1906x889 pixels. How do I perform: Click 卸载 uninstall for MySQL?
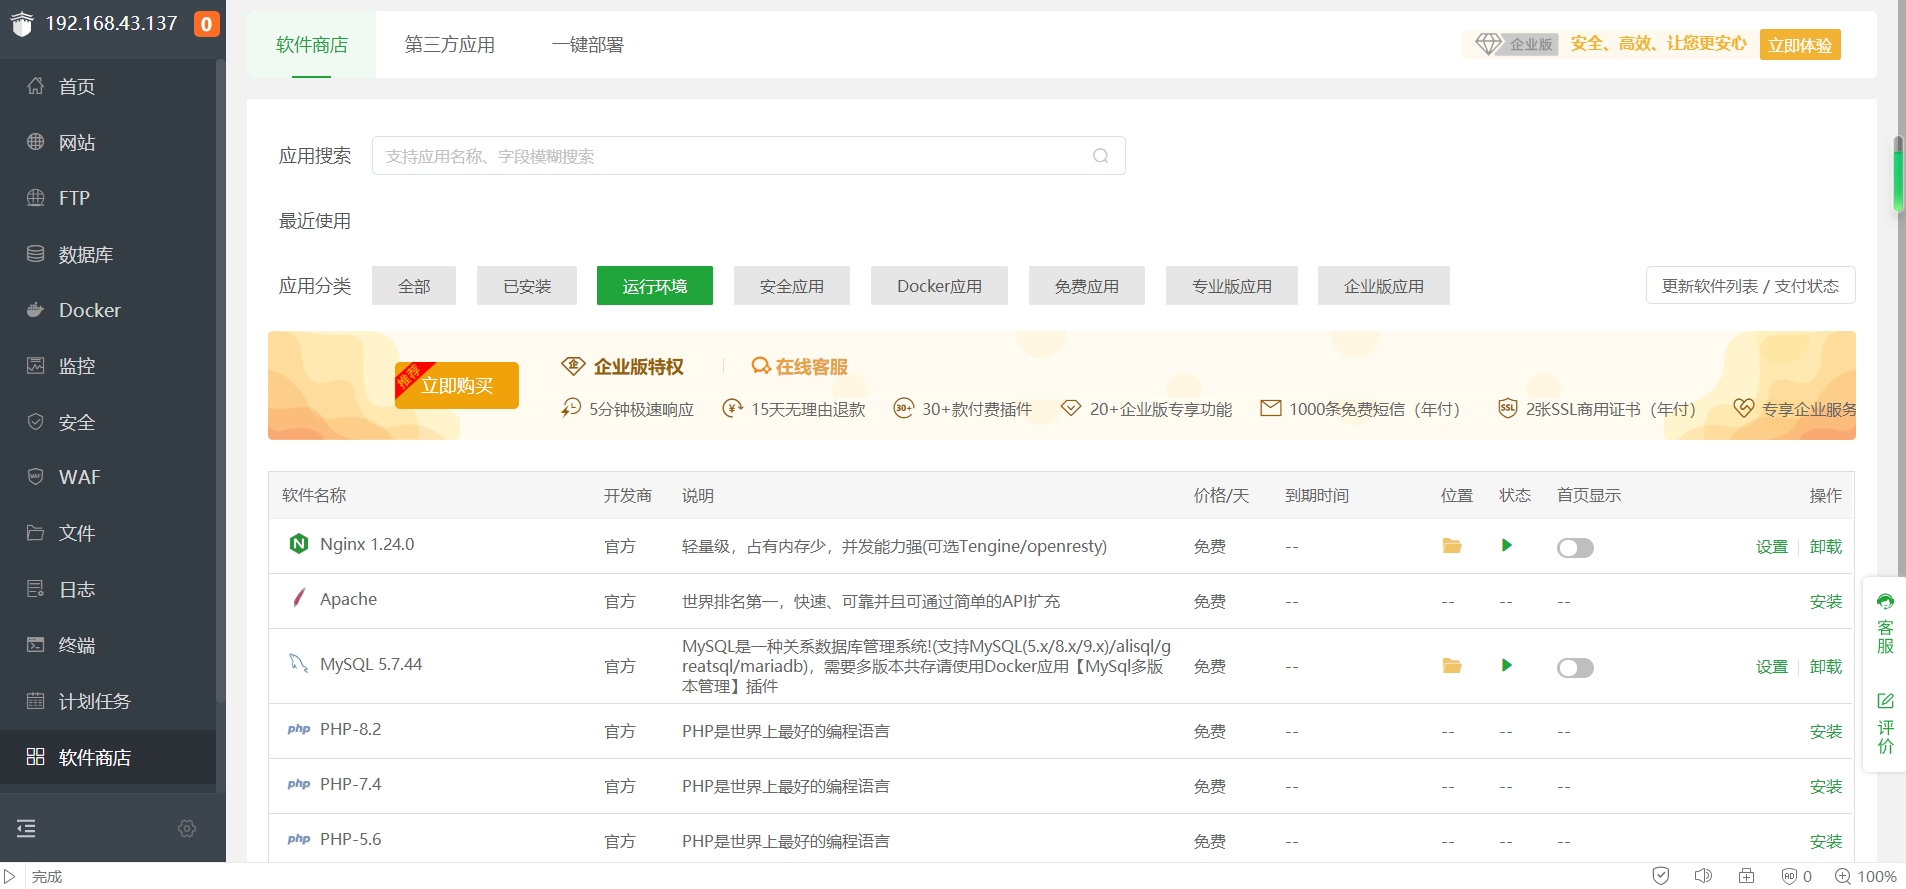tap(1826, 667)
